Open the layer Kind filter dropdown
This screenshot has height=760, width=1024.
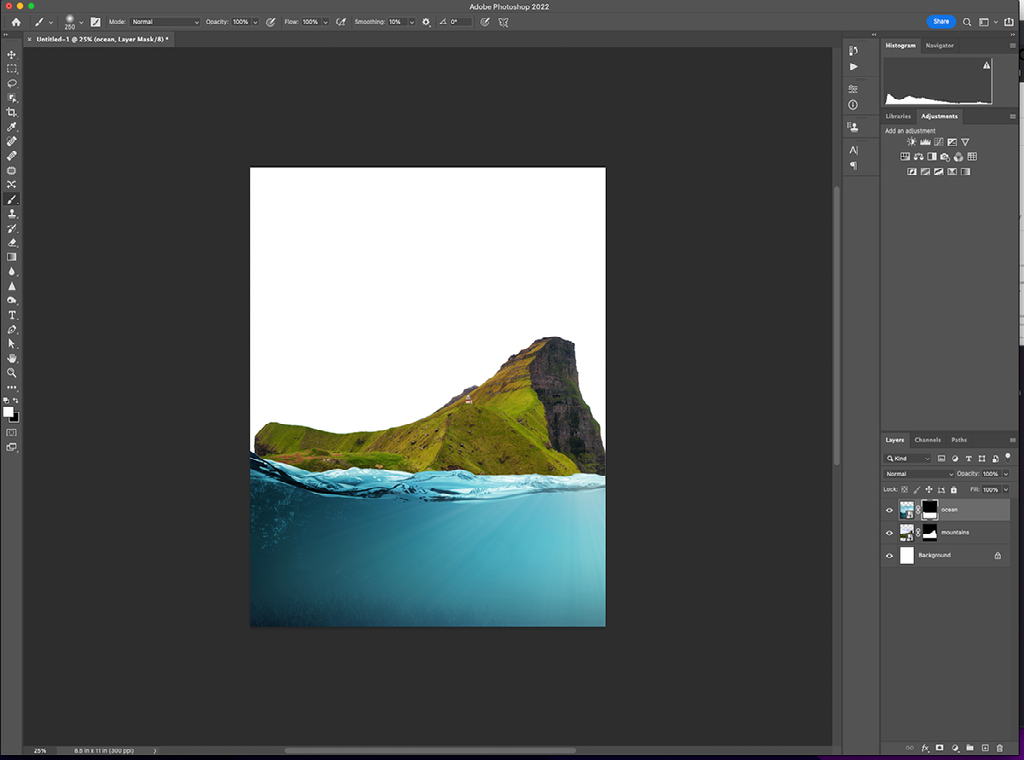(908, 458)
